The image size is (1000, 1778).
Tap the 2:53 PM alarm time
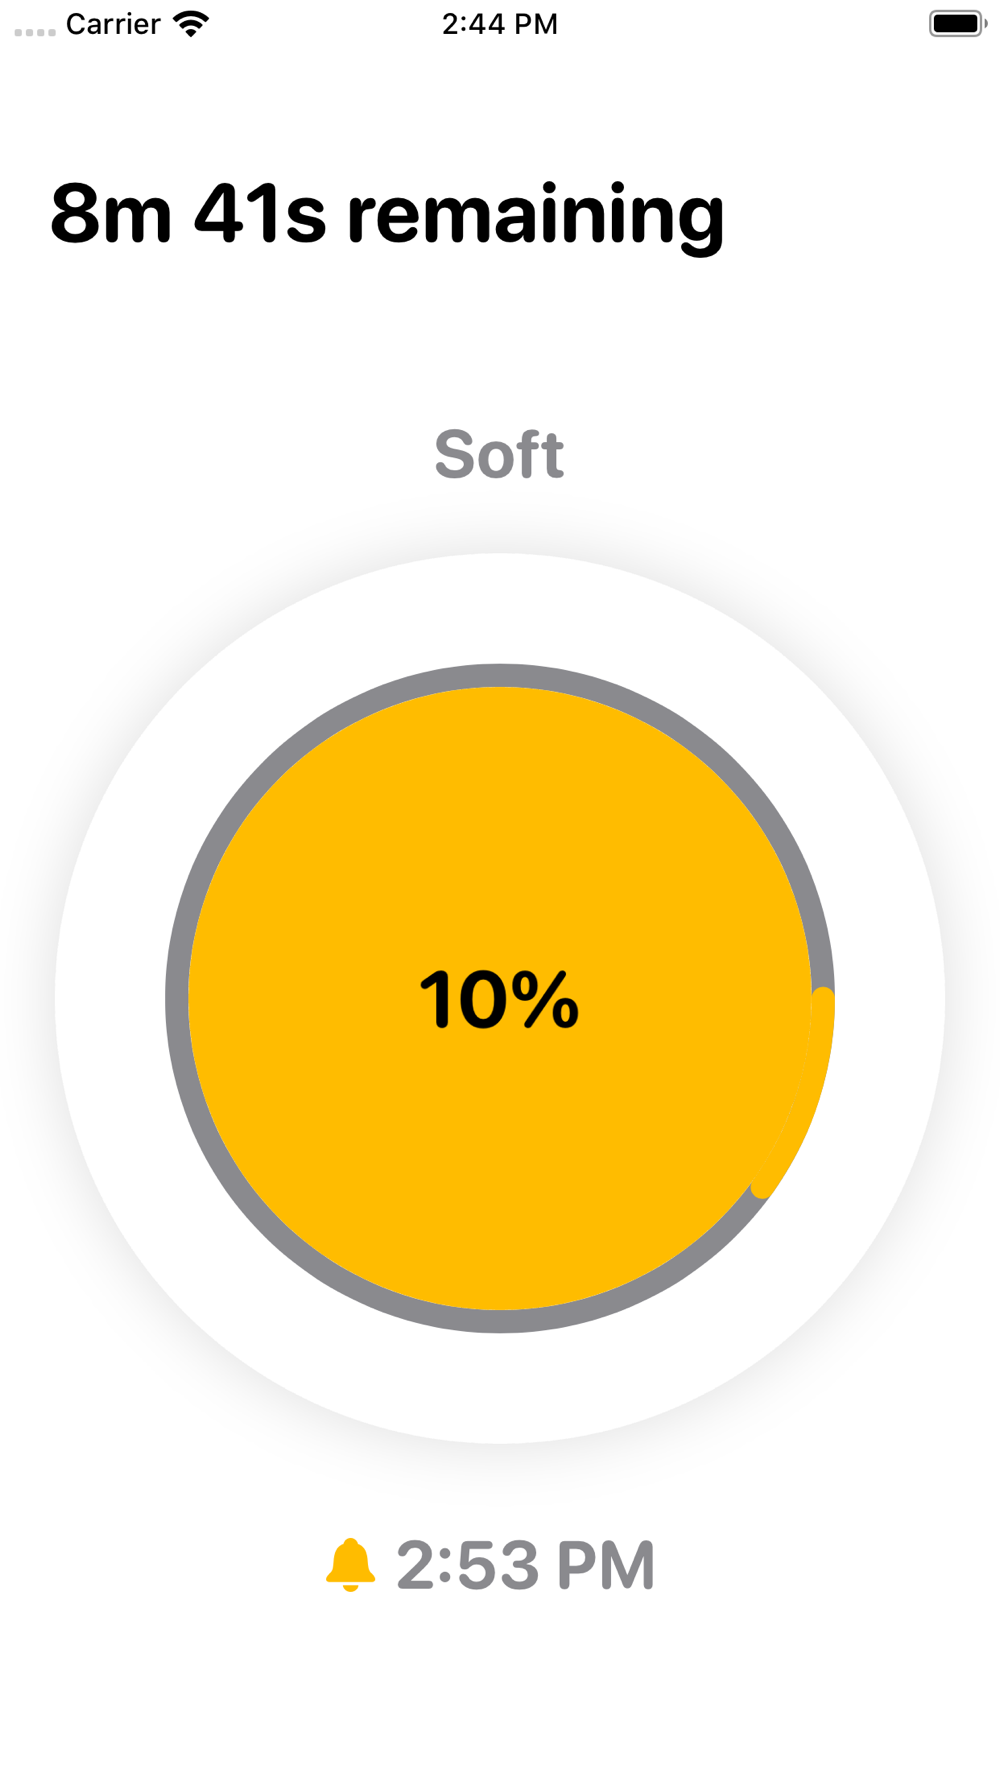click(525, 1565)
